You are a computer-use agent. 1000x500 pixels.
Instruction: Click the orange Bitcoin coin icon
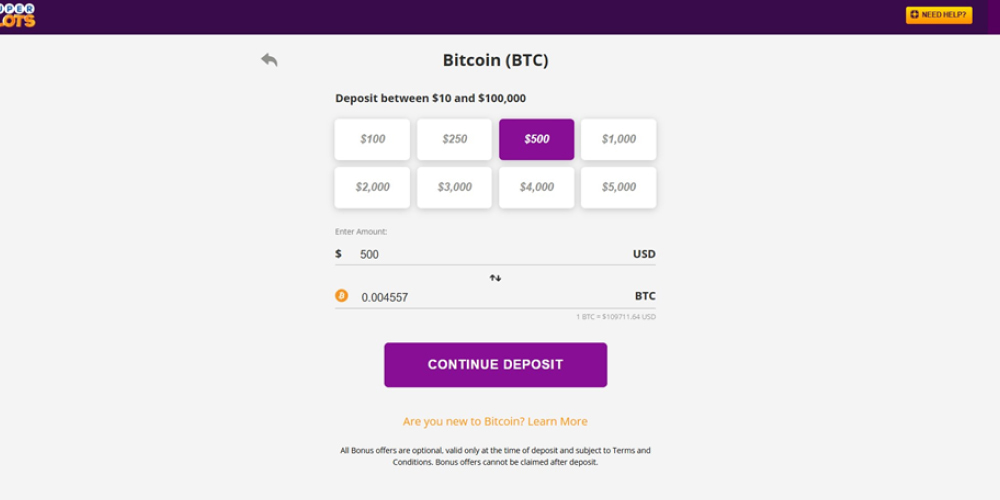pyautogui.click(x=341, y=296)
